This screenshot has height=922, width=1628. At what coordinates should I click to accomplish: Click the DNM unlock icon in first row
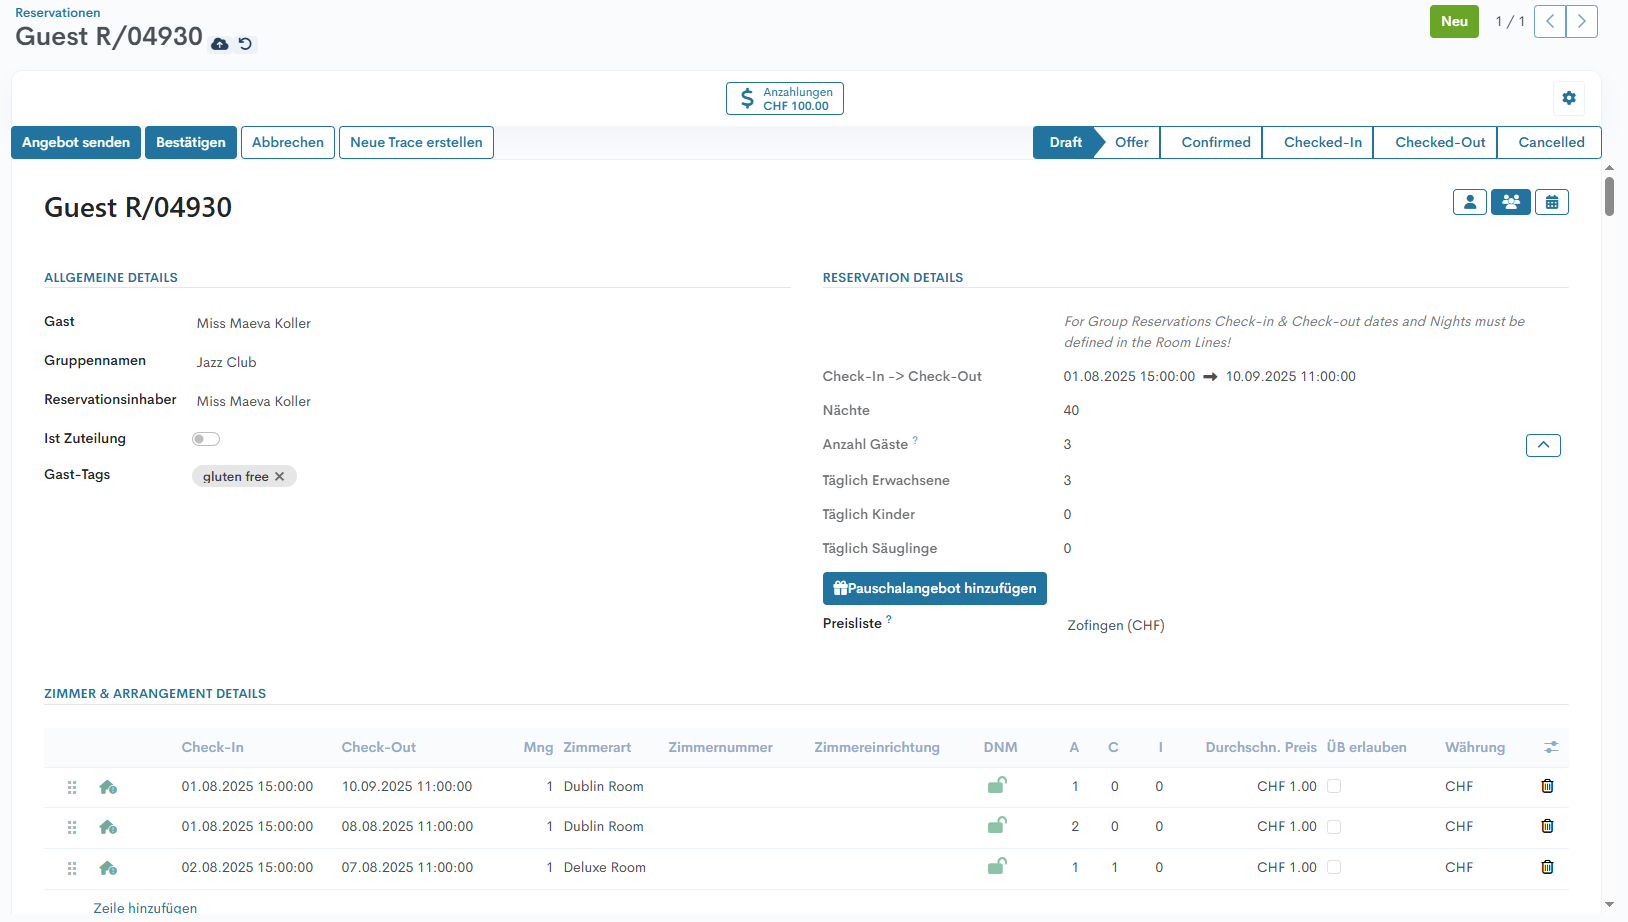coord(996,786)
